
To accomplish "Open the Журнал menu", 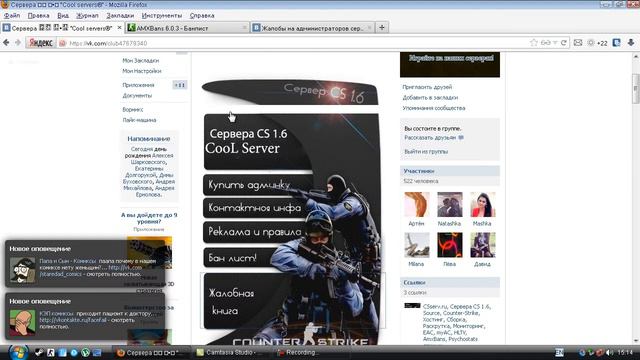I will pyautogui.click(x=87, y=16).
